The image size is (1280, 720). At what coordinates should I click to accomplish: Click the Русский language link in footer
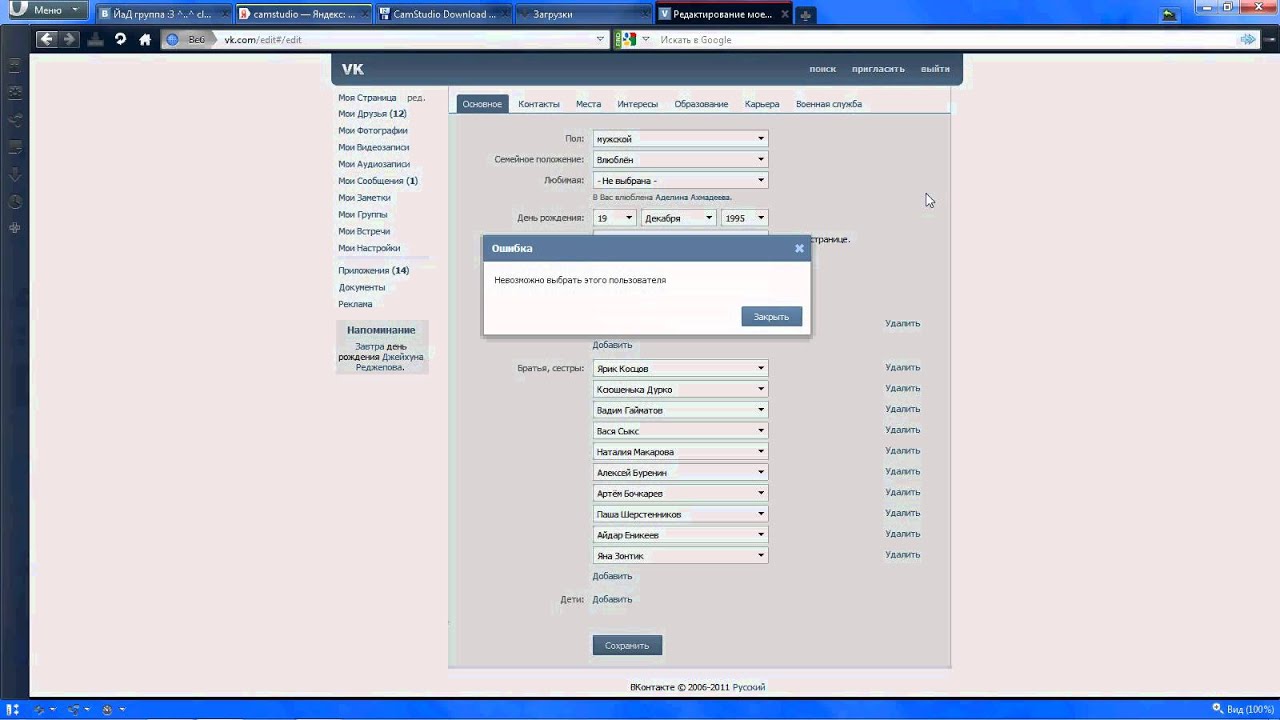pyautogui.click(x=749, y=687)
